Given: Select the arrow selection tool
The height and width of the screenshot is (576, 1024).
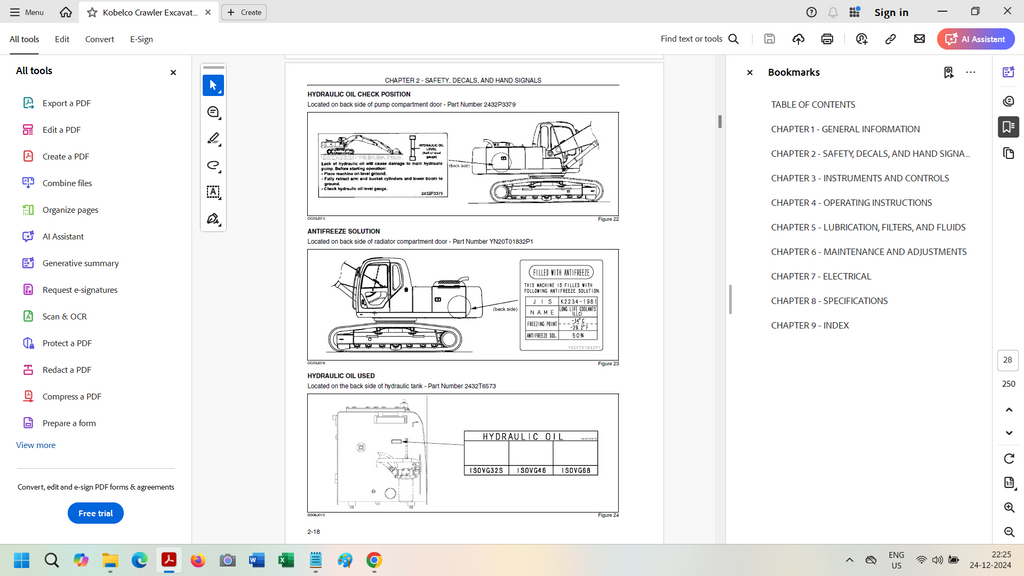Looking at the screenshot, I should [213, 86].
